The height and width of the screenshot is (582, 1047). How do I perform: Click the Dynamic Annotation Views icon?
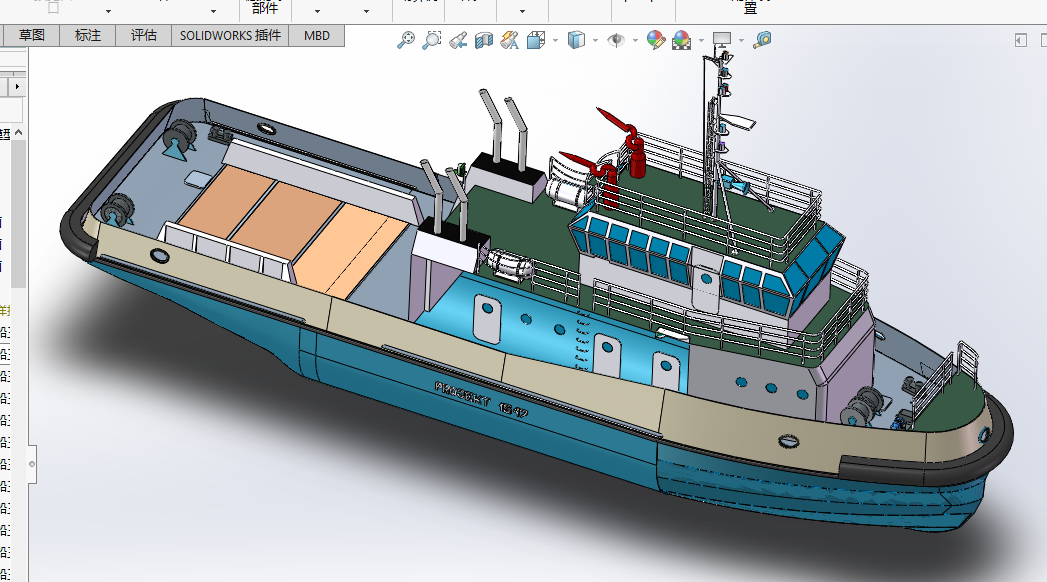(510, 40)
